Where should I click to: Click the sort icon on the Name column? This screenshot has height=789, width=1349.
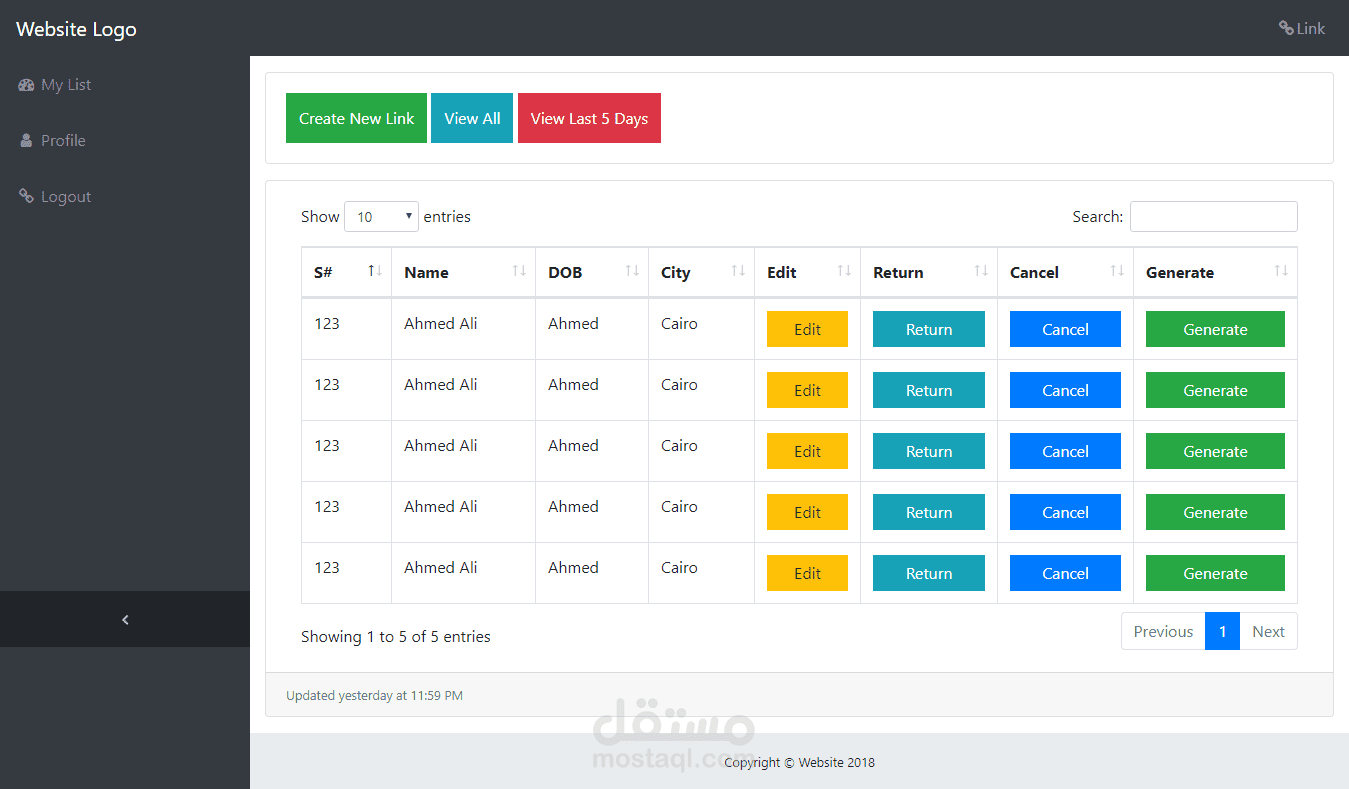click(520, 271)
